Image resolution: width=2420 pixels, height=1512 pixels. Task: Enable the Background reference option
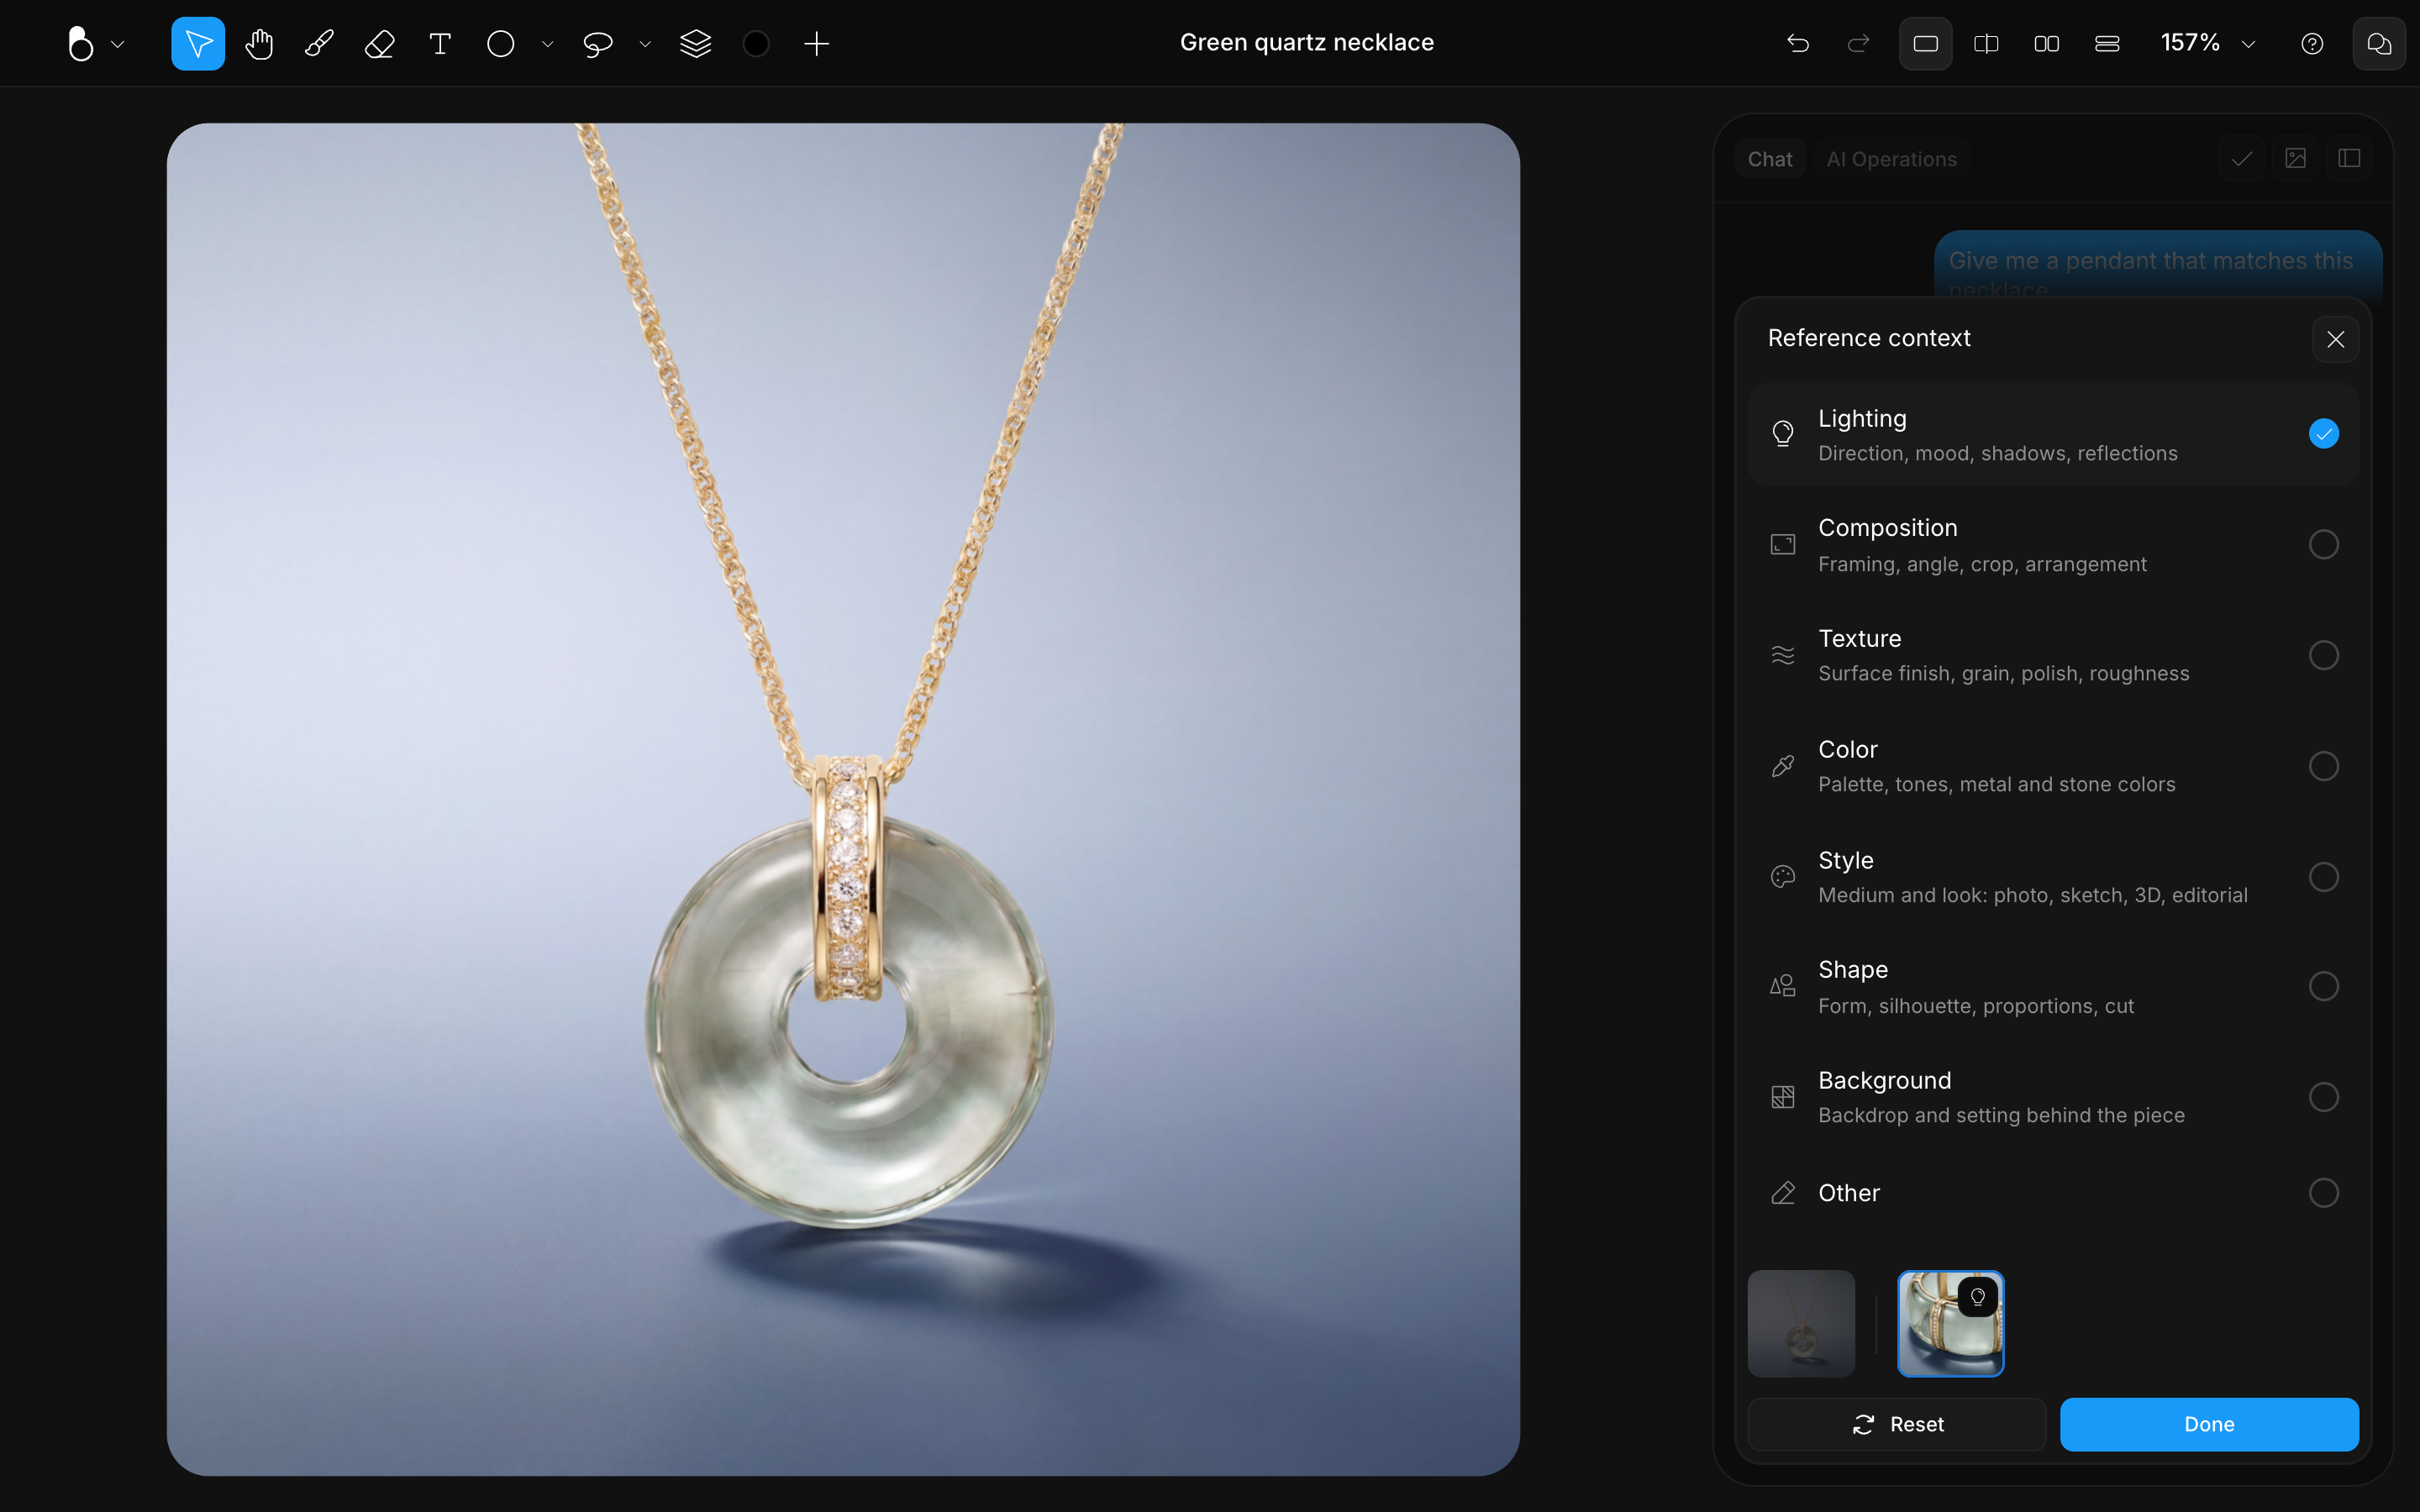(2324, 1097)
